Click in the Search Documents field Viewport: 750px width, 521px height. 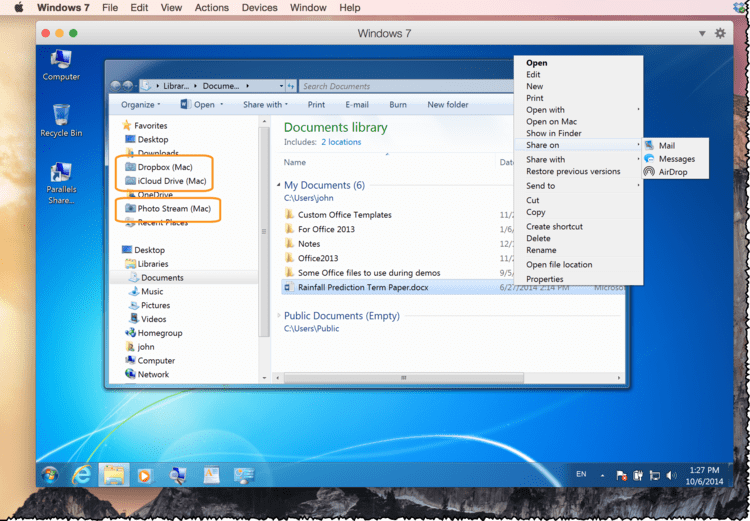(407, 86)
